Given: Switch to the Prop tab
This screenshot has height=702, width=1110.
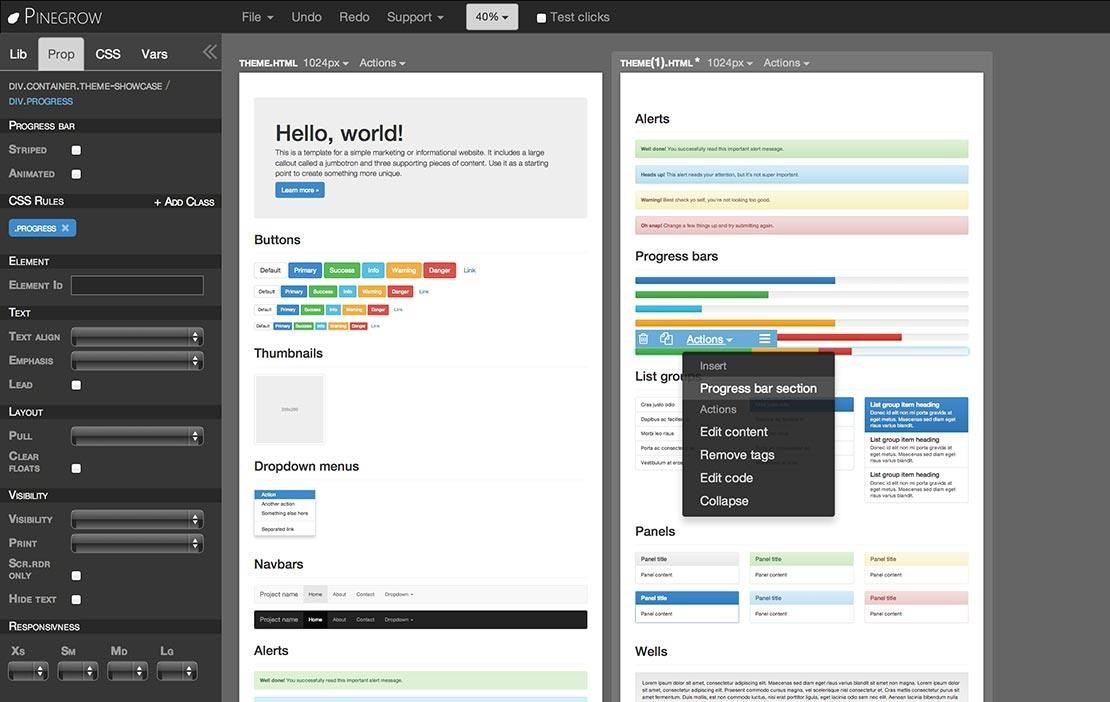Looking at the screenshot, I should (x=61, y=54).
